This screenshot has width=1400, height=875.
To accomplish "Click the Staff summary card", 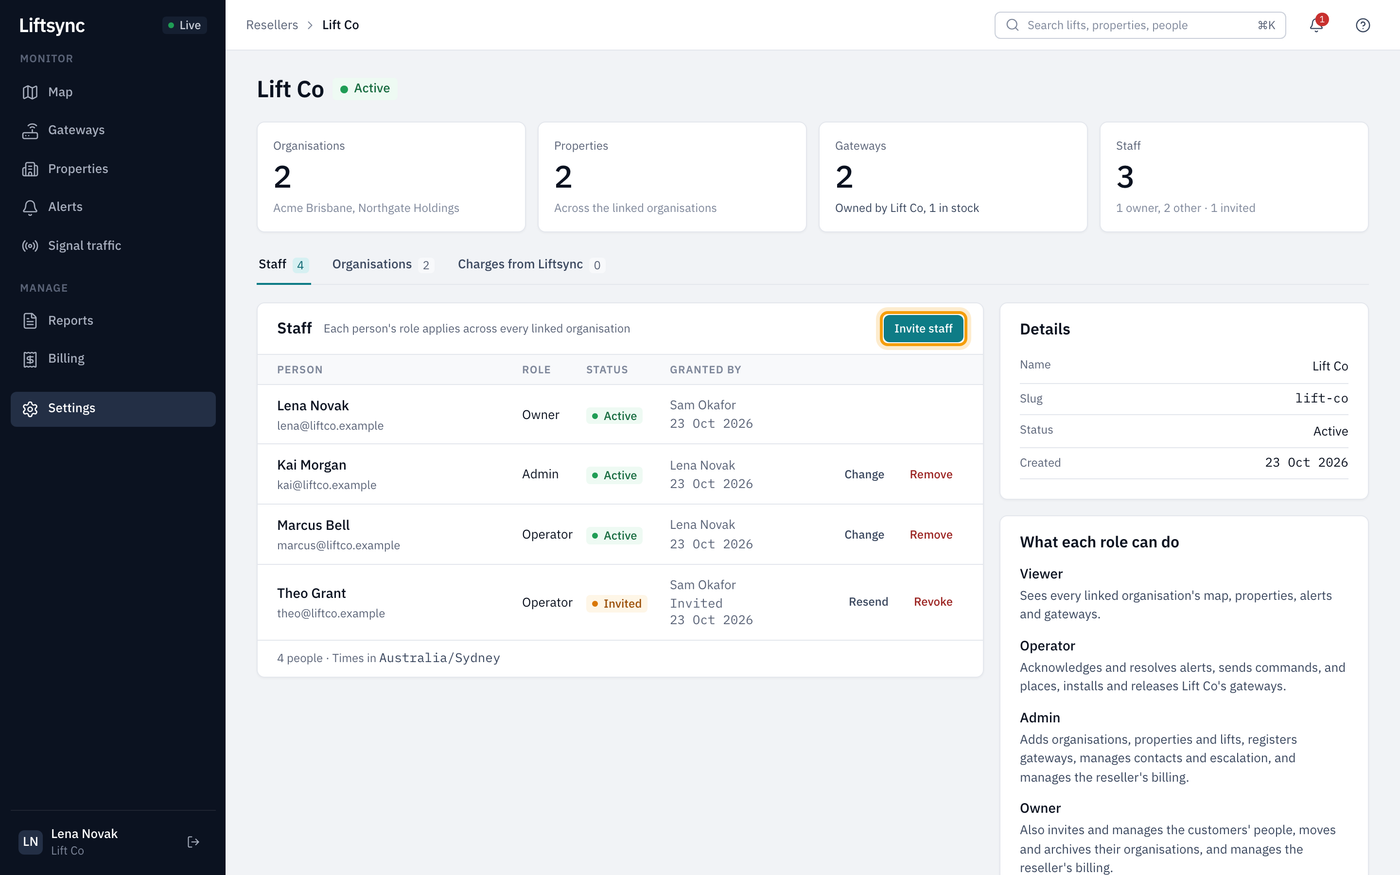I will 1234,177.
